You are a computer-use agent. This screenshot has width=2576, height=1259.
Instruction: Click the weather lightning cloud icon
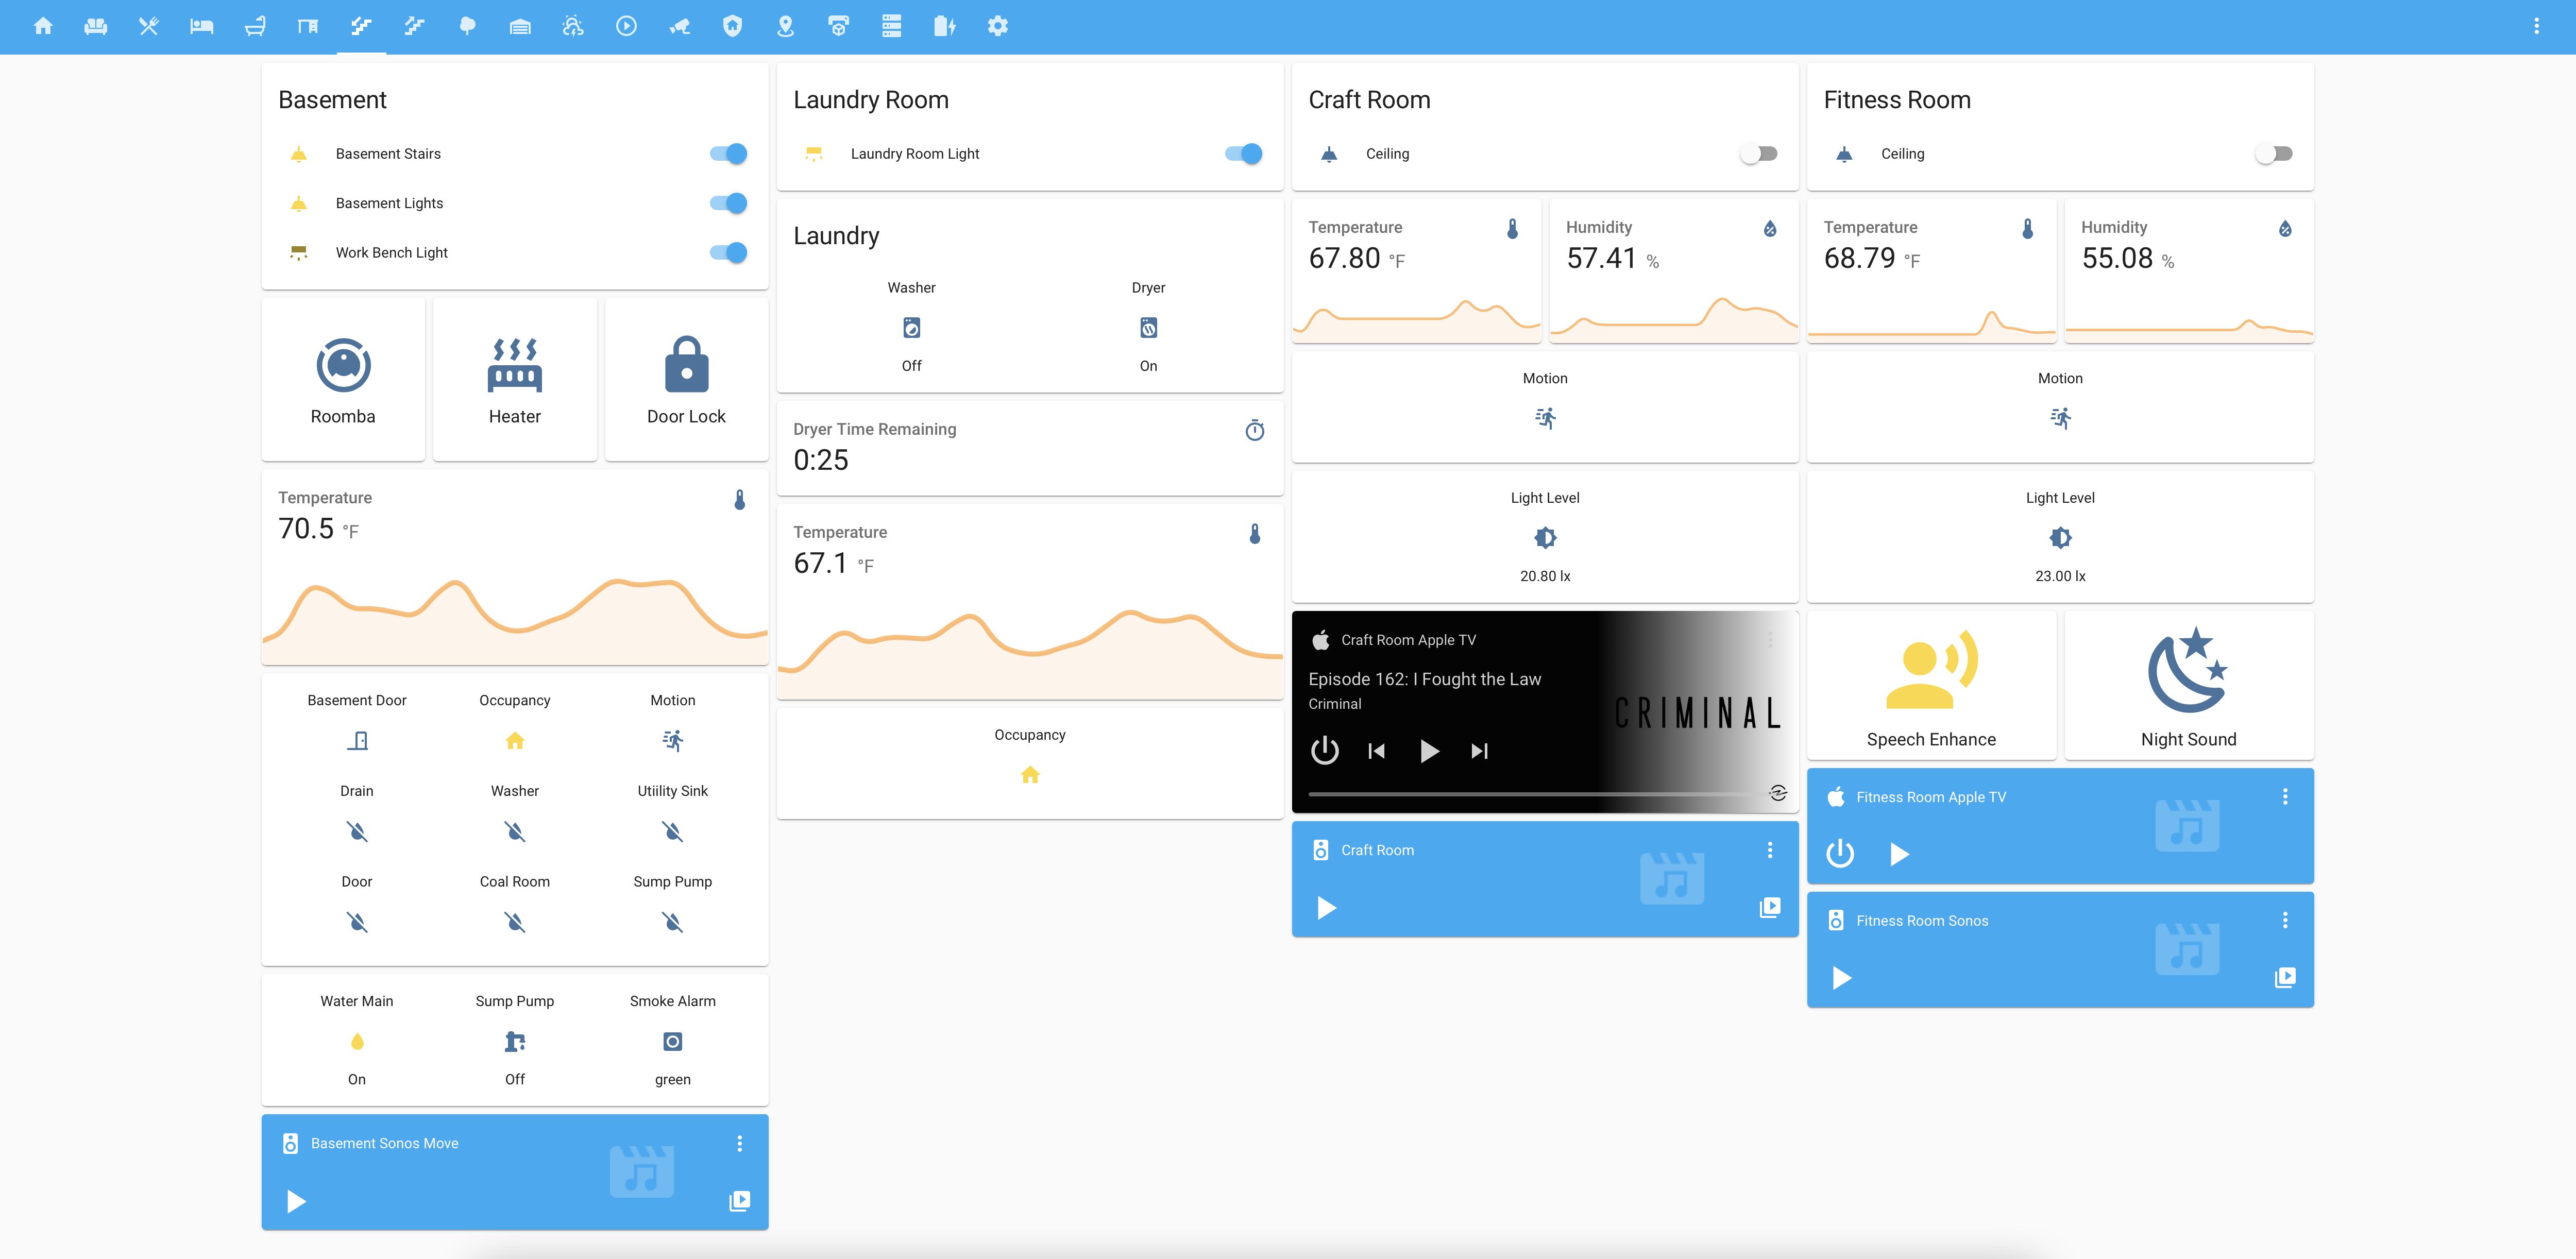coord(572,26)
